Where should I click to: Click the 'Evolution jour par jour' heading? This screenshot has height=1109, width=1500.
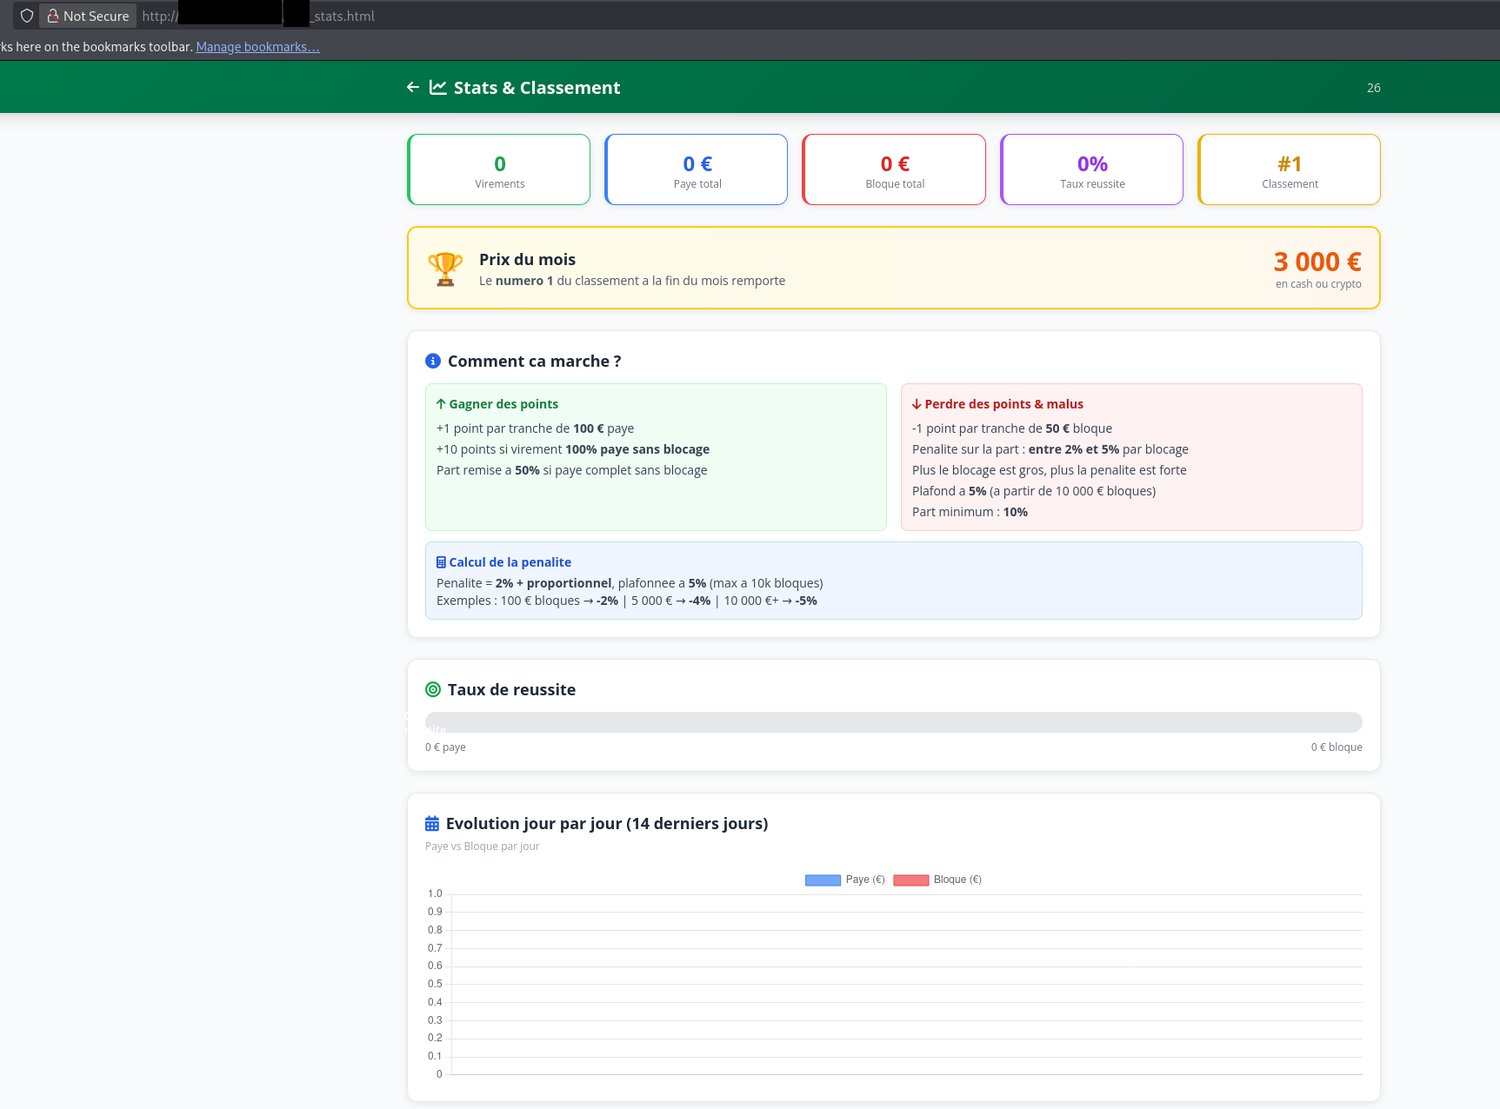coord(607,823)
